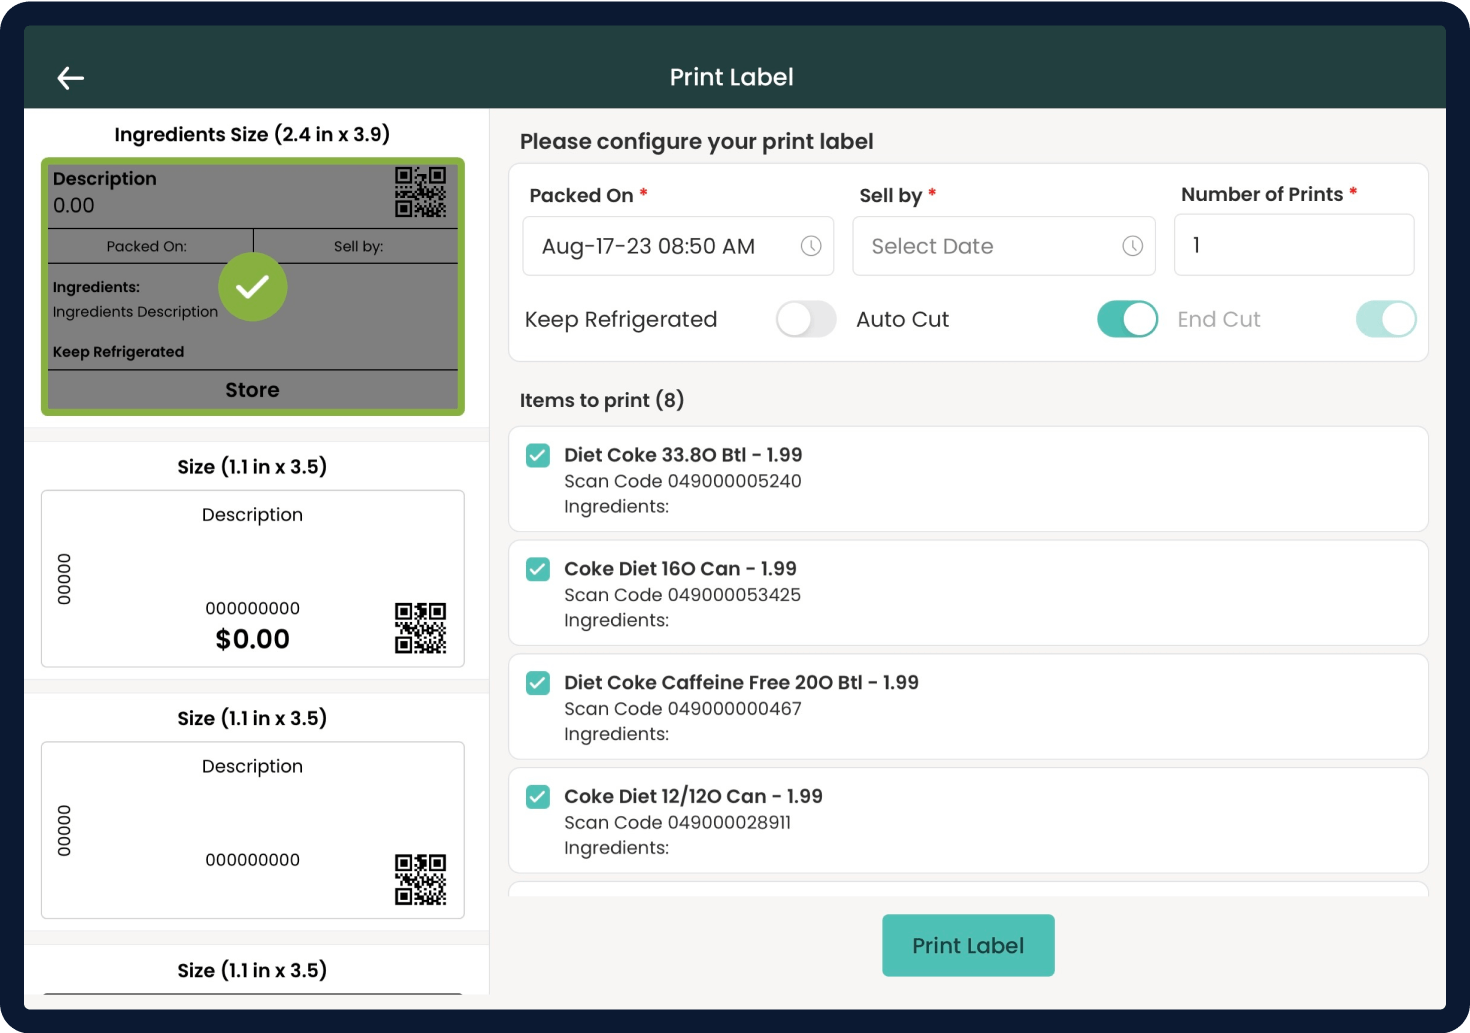Image resolution: width=1470 pixels, height=1033 pixels.
Task: Click QR code on priced $0.00 label
Action: pos(420,628)
